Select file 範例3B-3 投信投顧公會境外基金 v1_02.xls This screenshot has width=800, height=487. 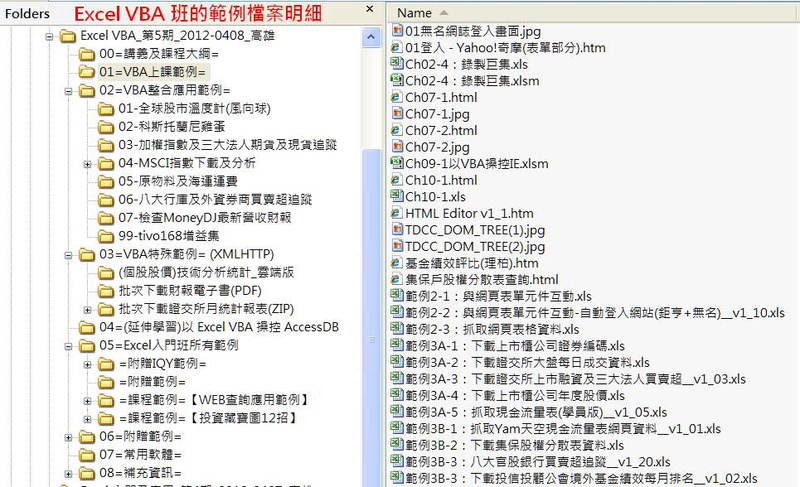click(x=581, y=478)
